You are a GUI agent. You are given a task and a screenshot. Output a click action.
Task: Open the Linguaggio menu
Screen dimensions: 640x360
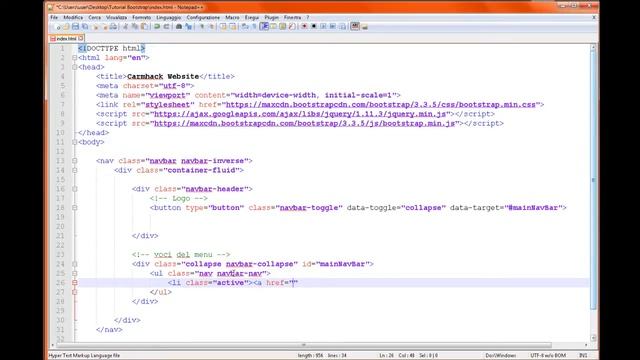[x=169, y=18]
